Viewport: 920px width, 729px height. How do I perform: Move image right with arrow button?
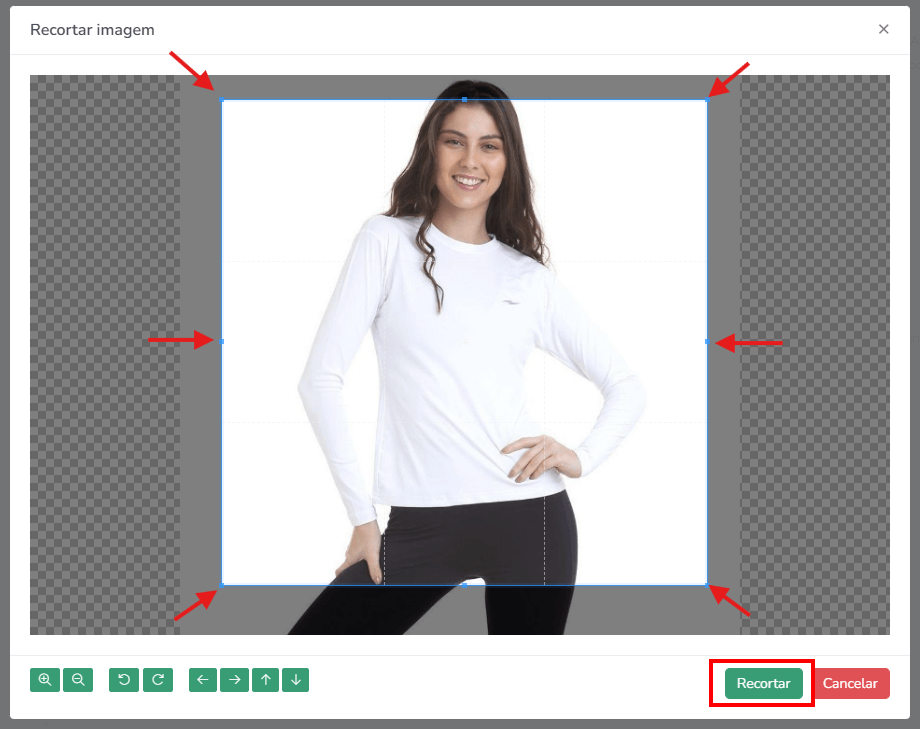pos(235,680)
